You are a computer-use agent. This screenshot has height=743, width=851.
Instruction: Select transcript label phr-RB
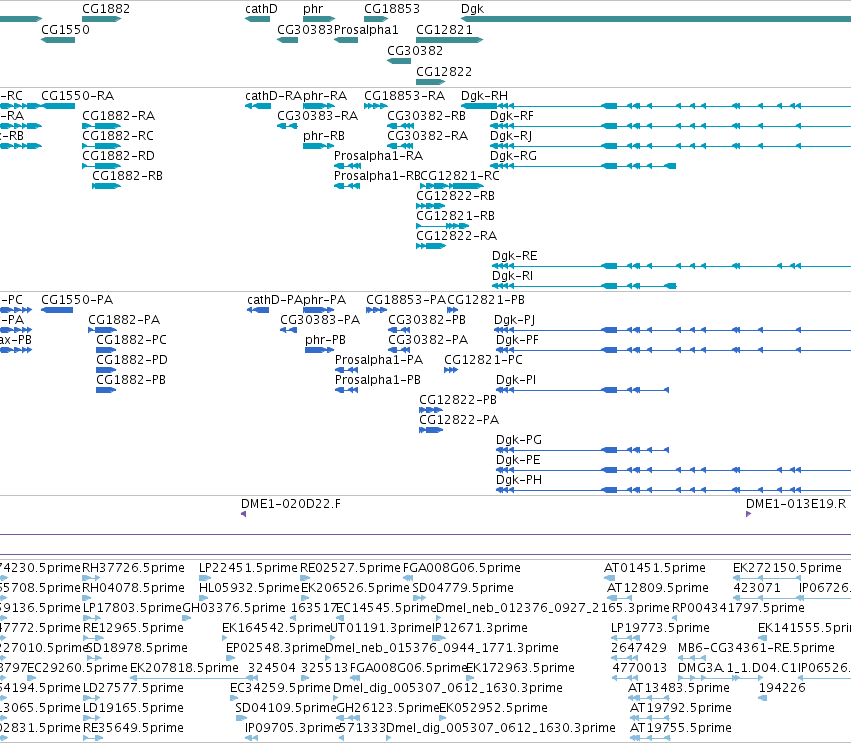(x=324, y=136)
